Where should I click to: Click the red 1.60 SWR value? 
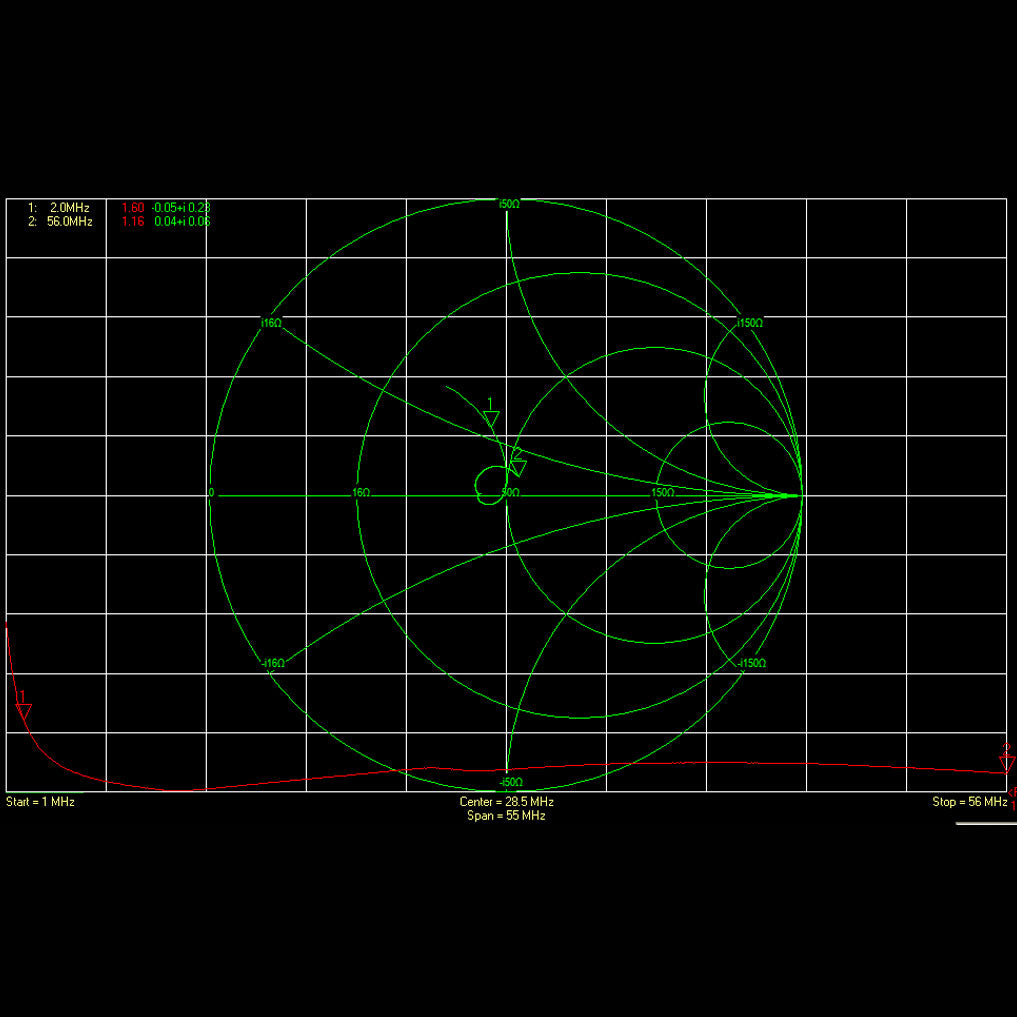pos(133,207)
